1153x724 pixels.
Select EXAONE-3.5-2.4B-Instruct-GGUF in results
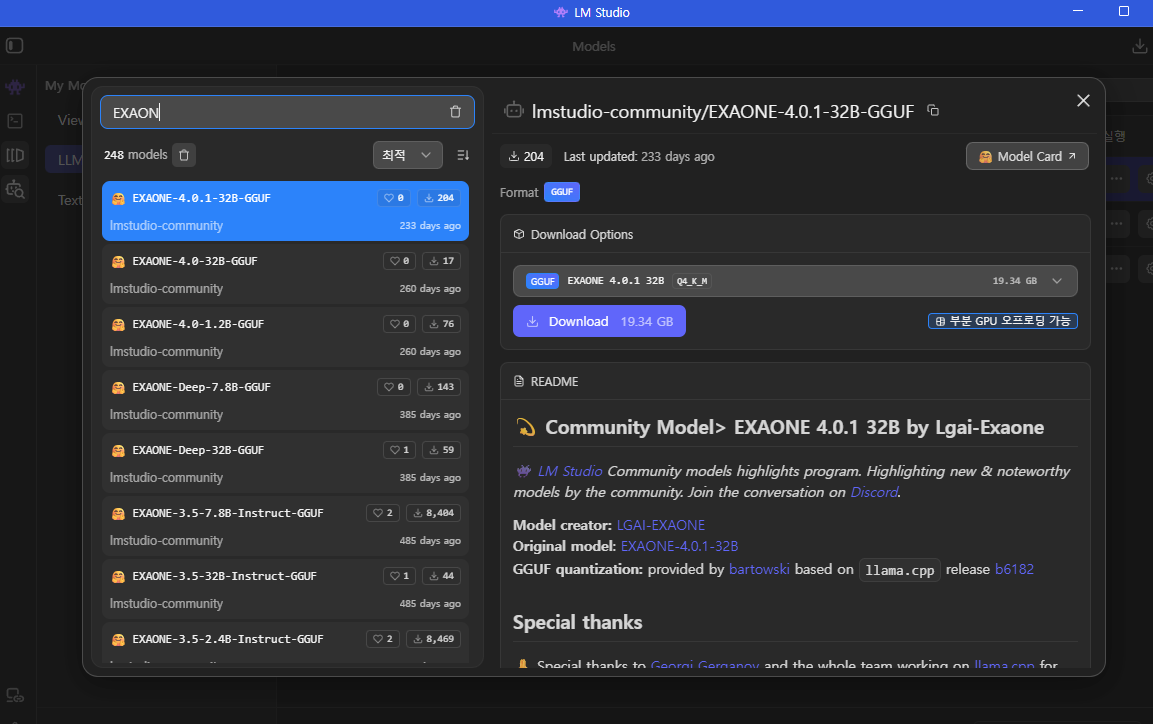coord(285,644)
